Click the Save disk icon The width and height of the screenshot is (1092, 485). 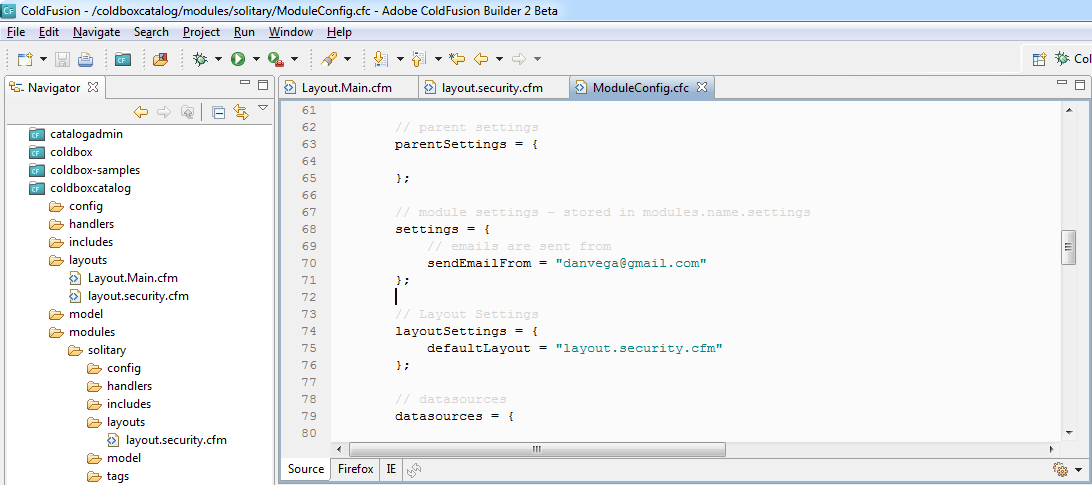pos(63,60)
